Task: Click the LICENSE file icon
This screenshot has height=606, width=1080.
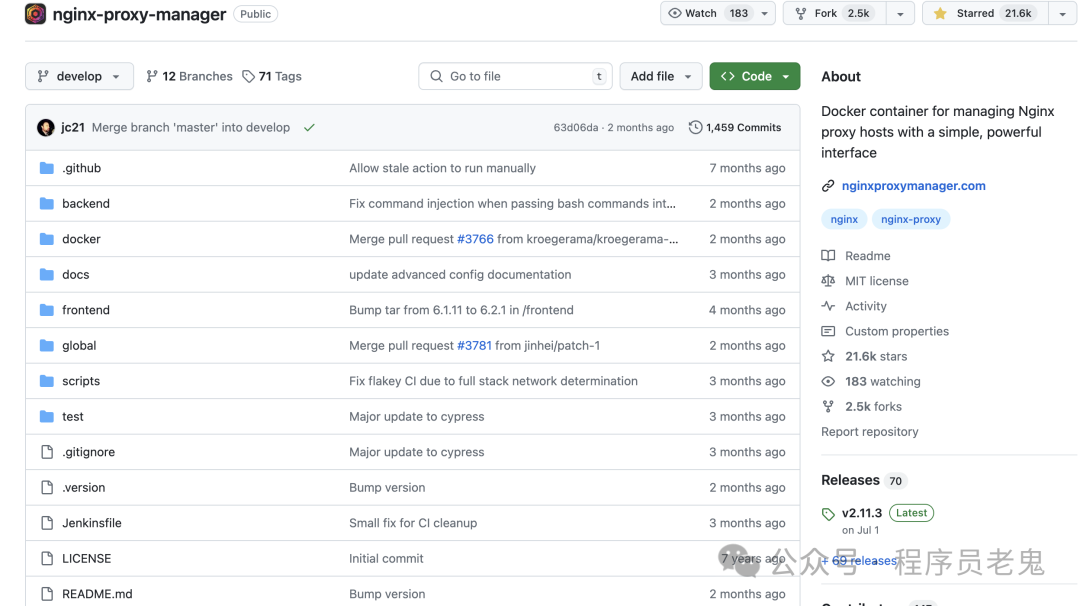Action: (x=47, y=558)
